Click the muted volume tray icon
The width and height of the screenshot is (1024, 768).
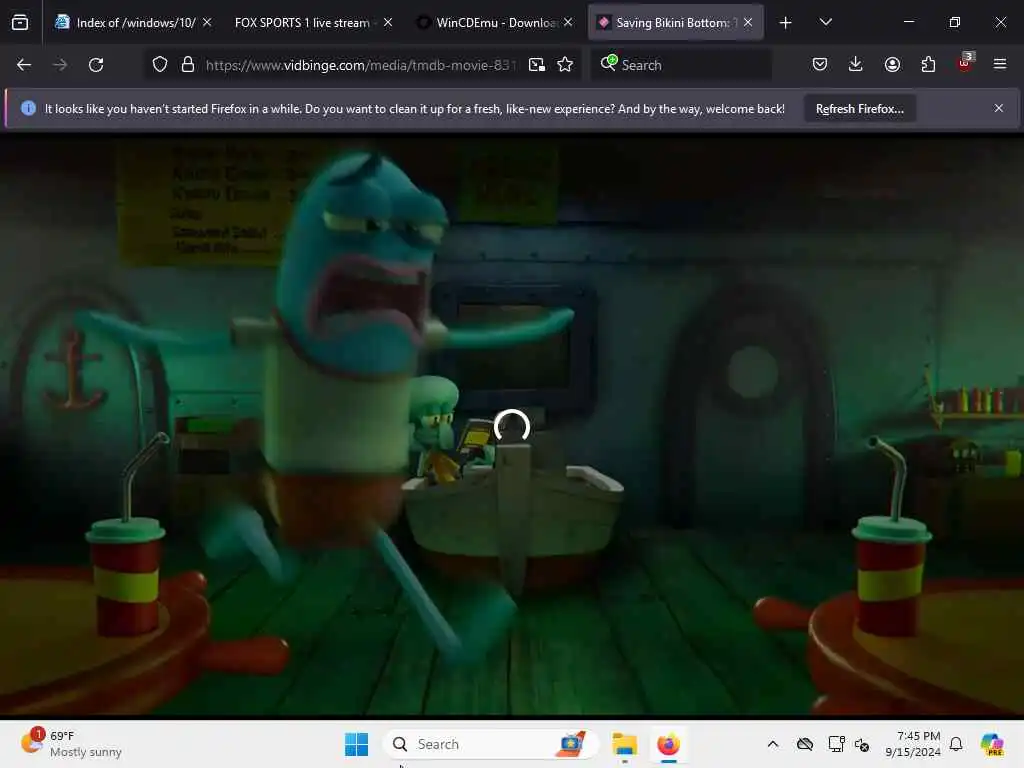click(862, 745)
